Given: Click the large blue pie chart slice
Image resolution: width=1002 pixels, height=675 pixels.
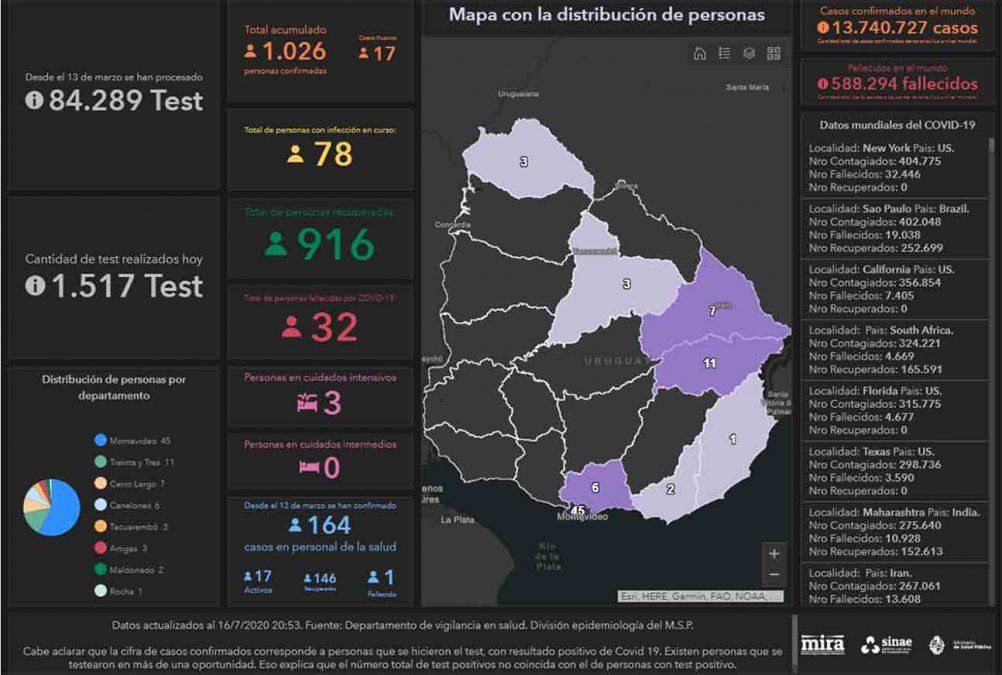Looking at the screenshot, I should [x=62, y=508].
